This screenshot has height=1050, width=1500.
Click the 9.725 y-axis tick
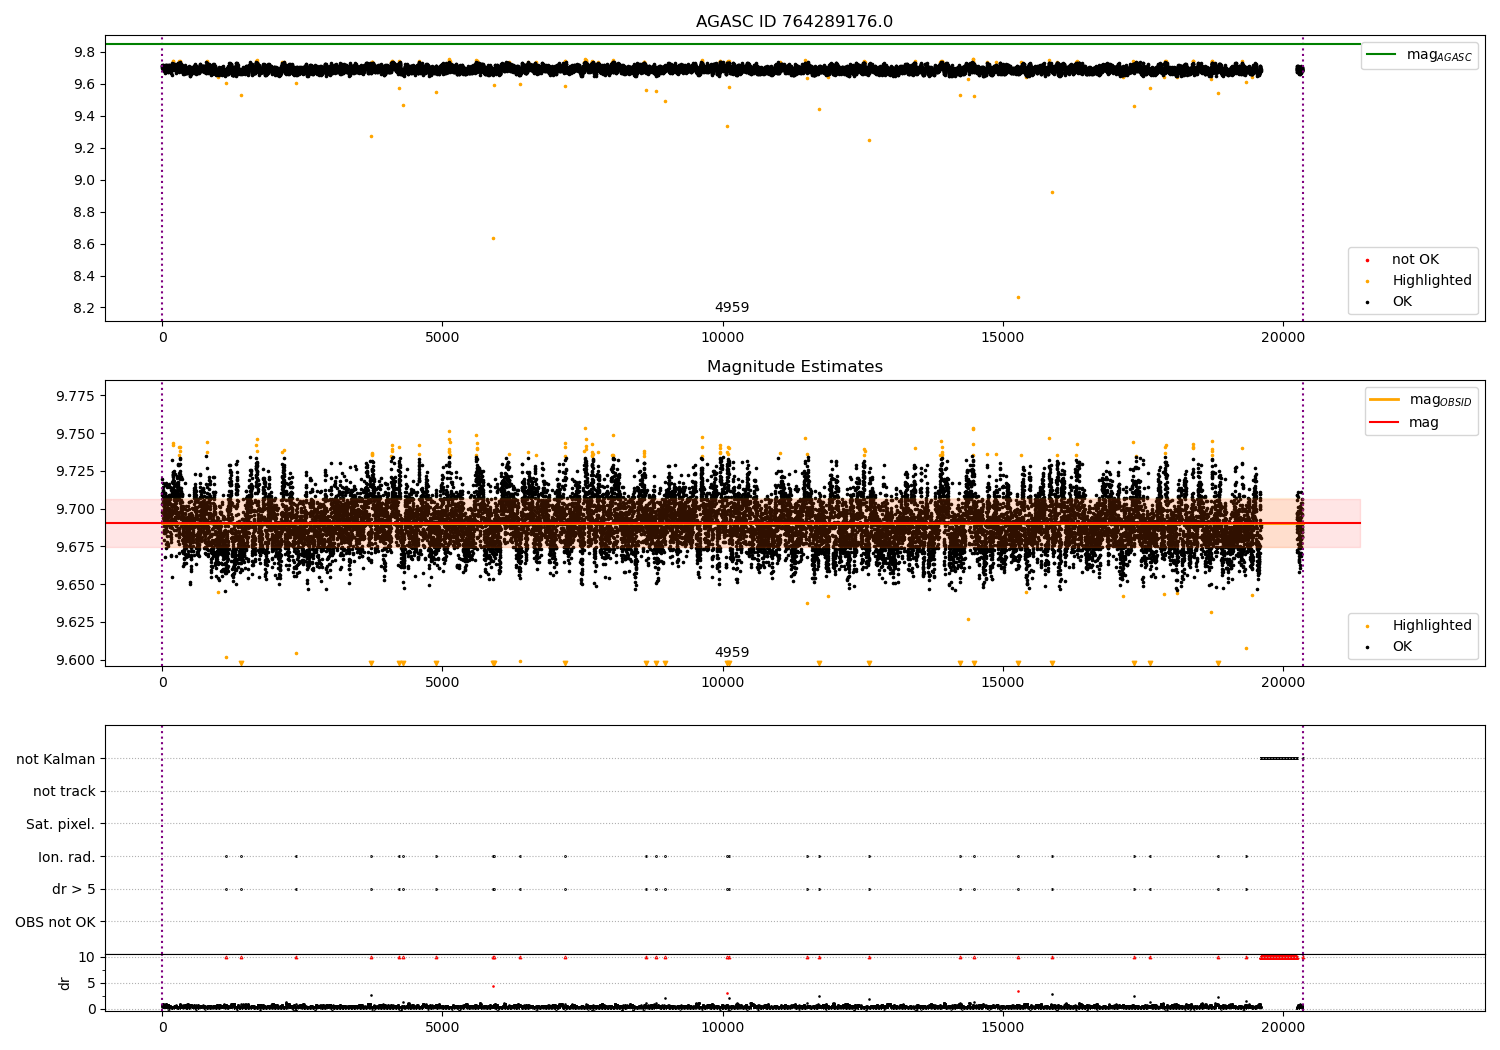(76, 471)
